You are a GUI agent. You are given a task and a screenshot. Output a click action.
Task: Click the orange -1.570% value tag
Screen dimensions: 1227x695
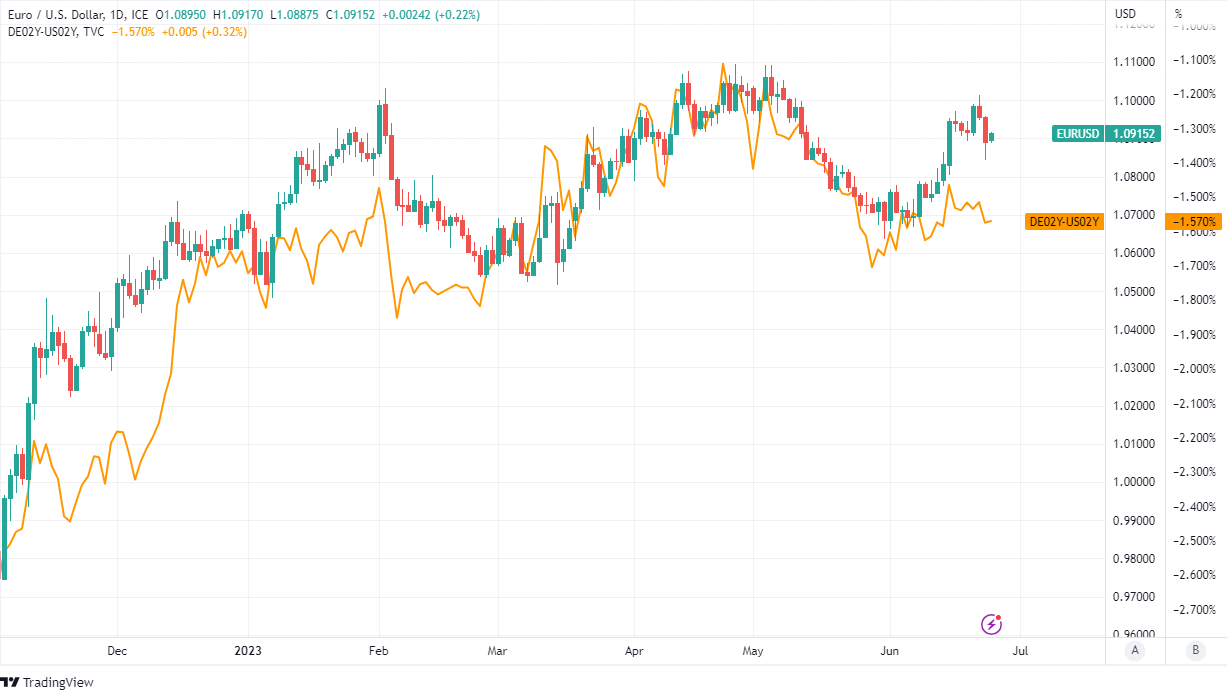(1195, 222)
